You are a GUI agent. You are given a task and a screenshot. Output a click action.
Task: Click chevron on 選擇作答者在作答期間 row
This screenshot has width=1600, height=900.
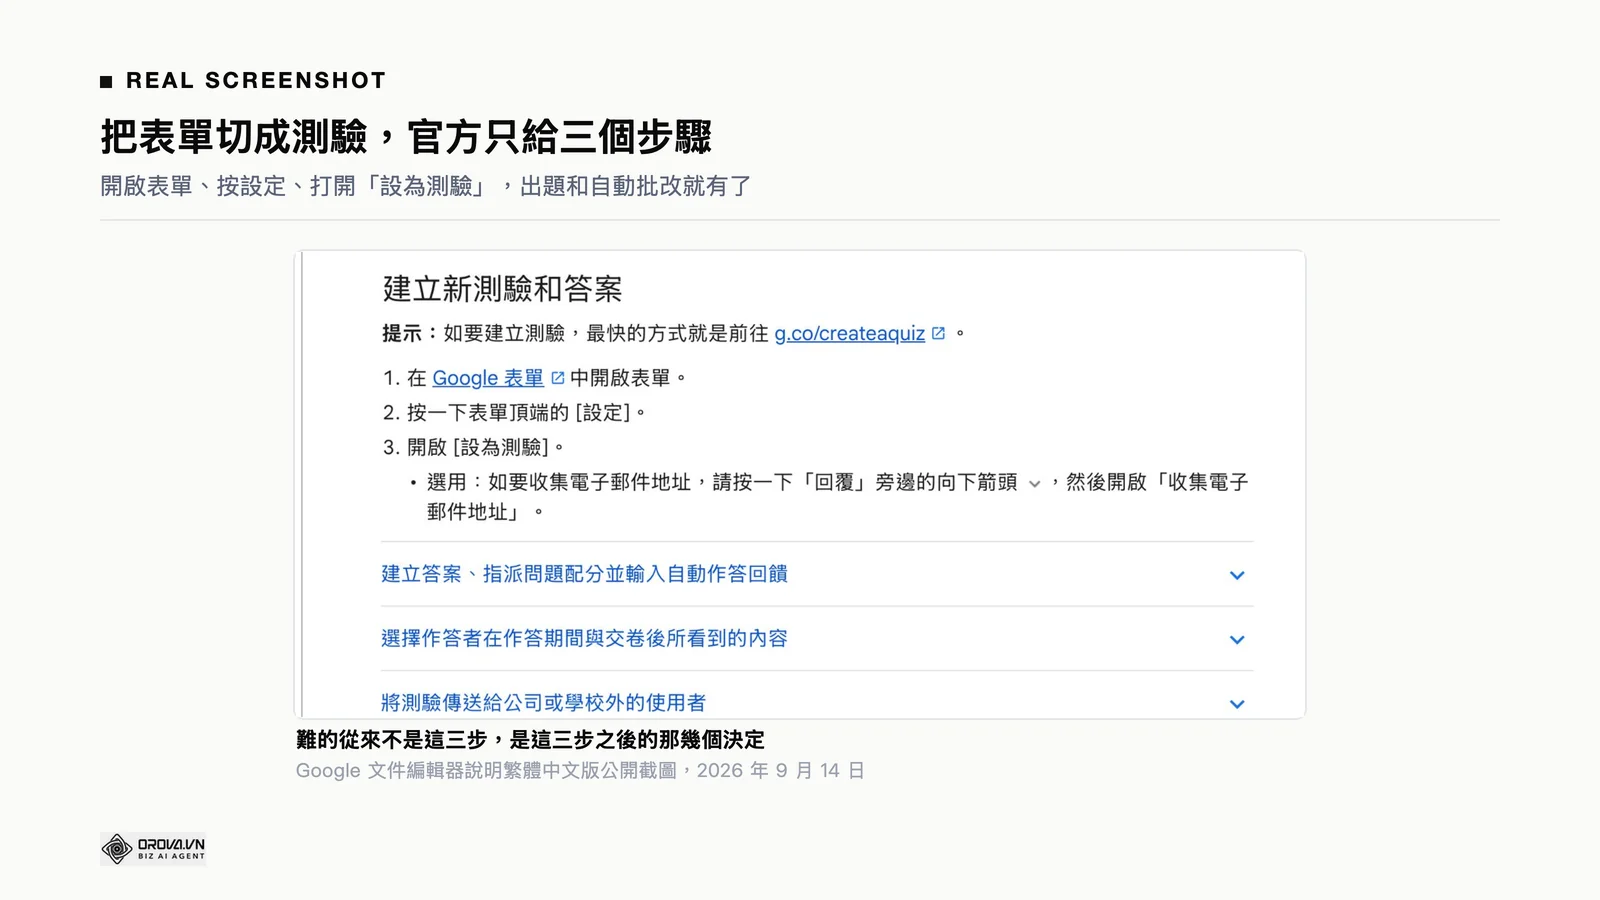click(x=1237, y=640)
